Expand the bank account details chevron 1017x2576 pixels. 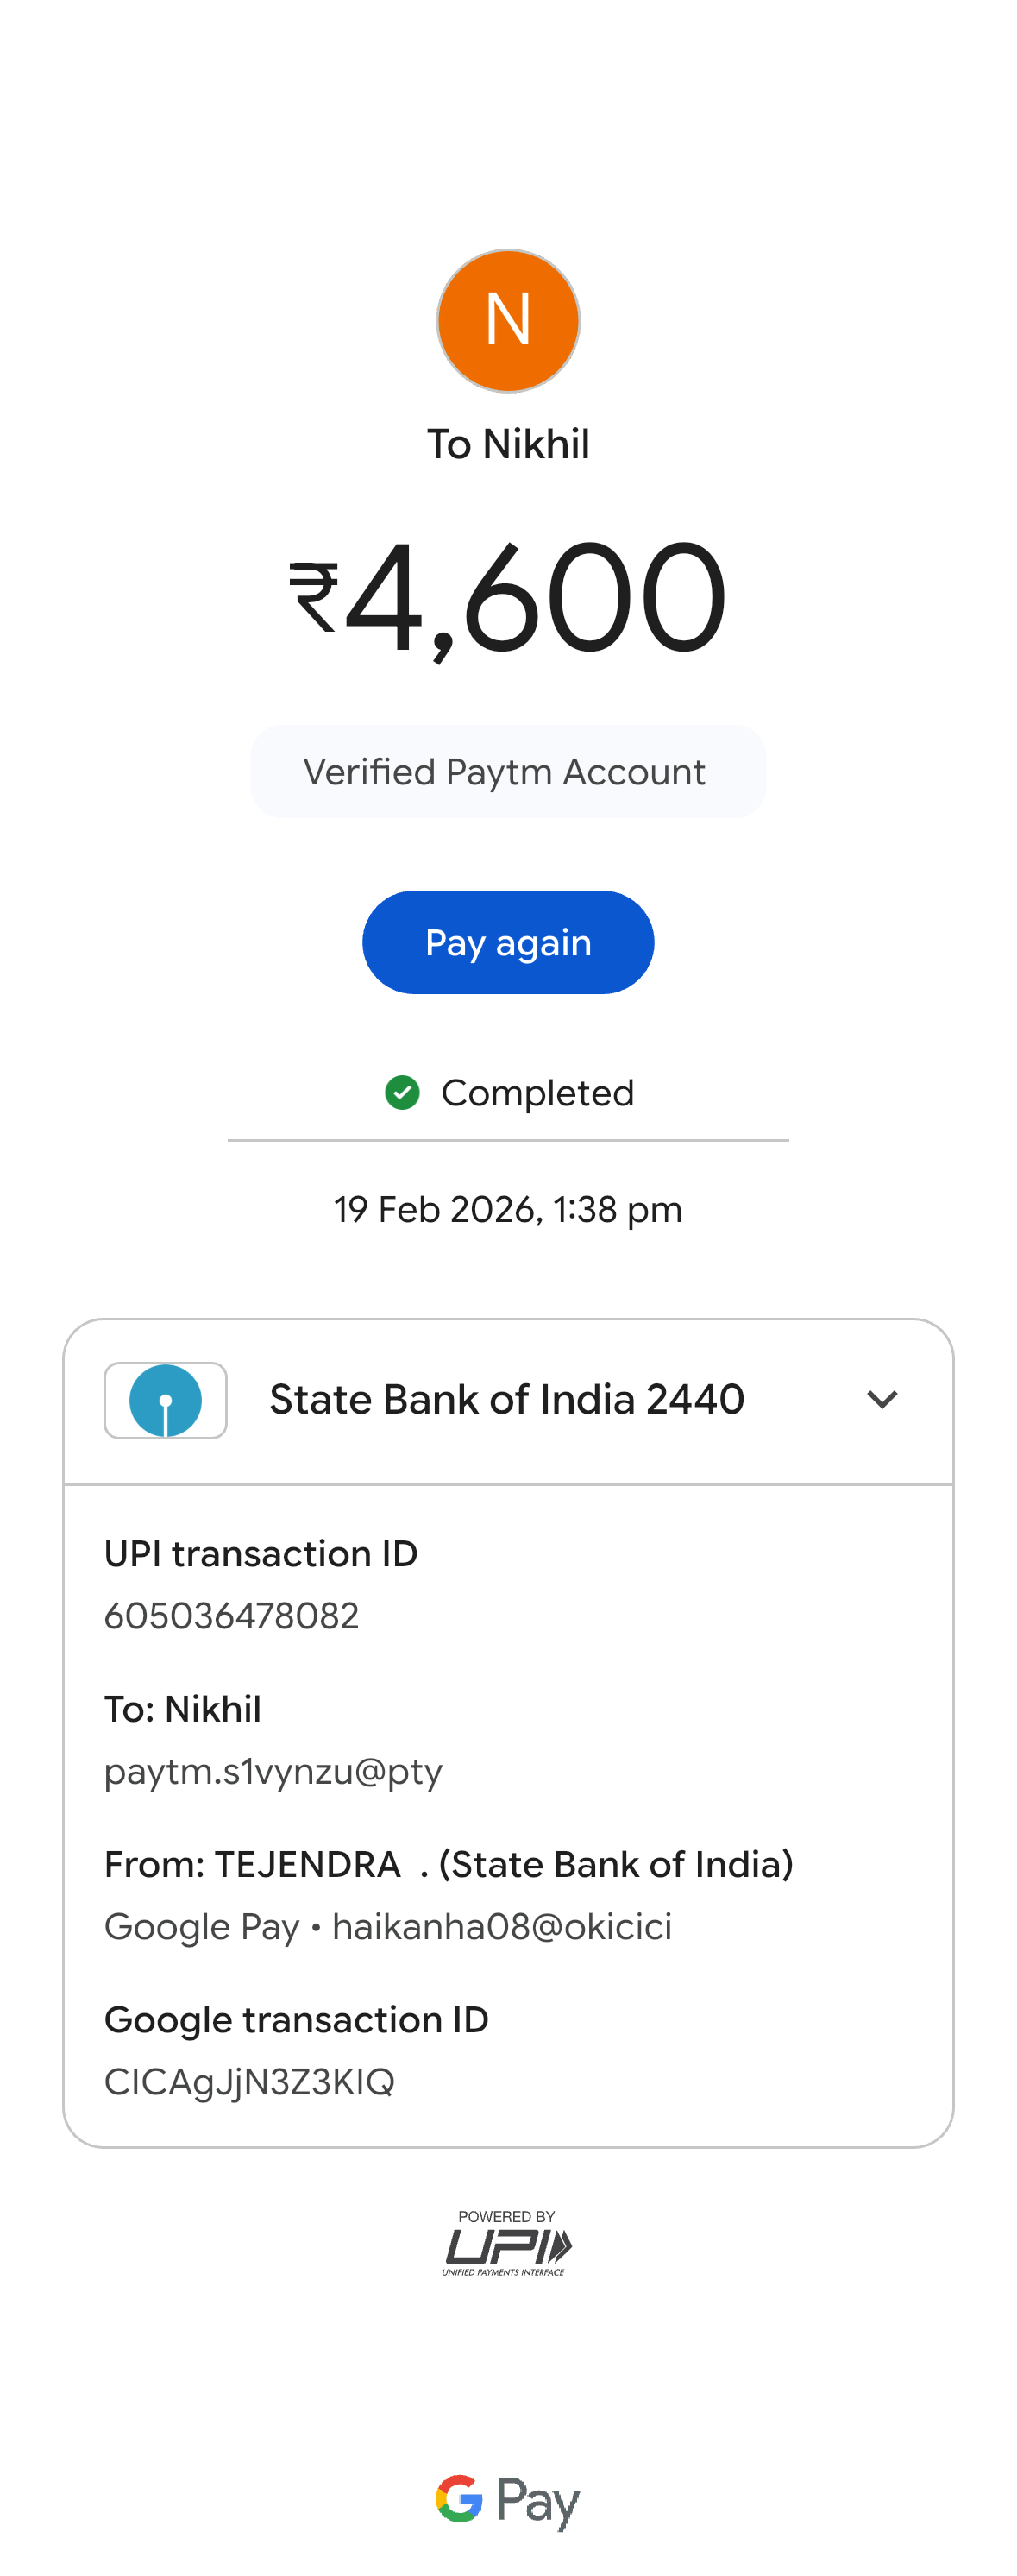881,1400
